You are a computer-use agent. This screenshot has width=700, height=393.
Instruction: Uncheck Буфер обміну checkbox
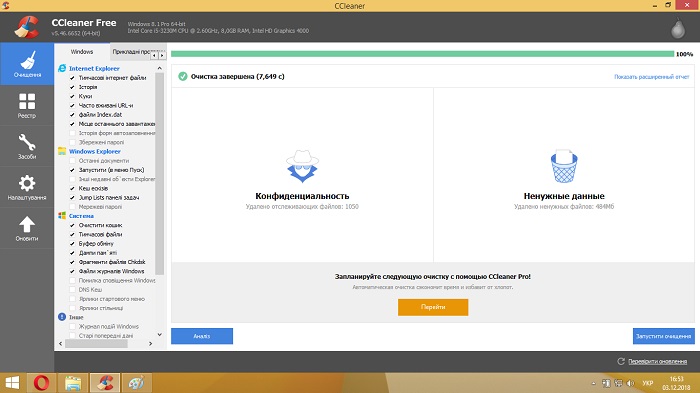[72, 243]
